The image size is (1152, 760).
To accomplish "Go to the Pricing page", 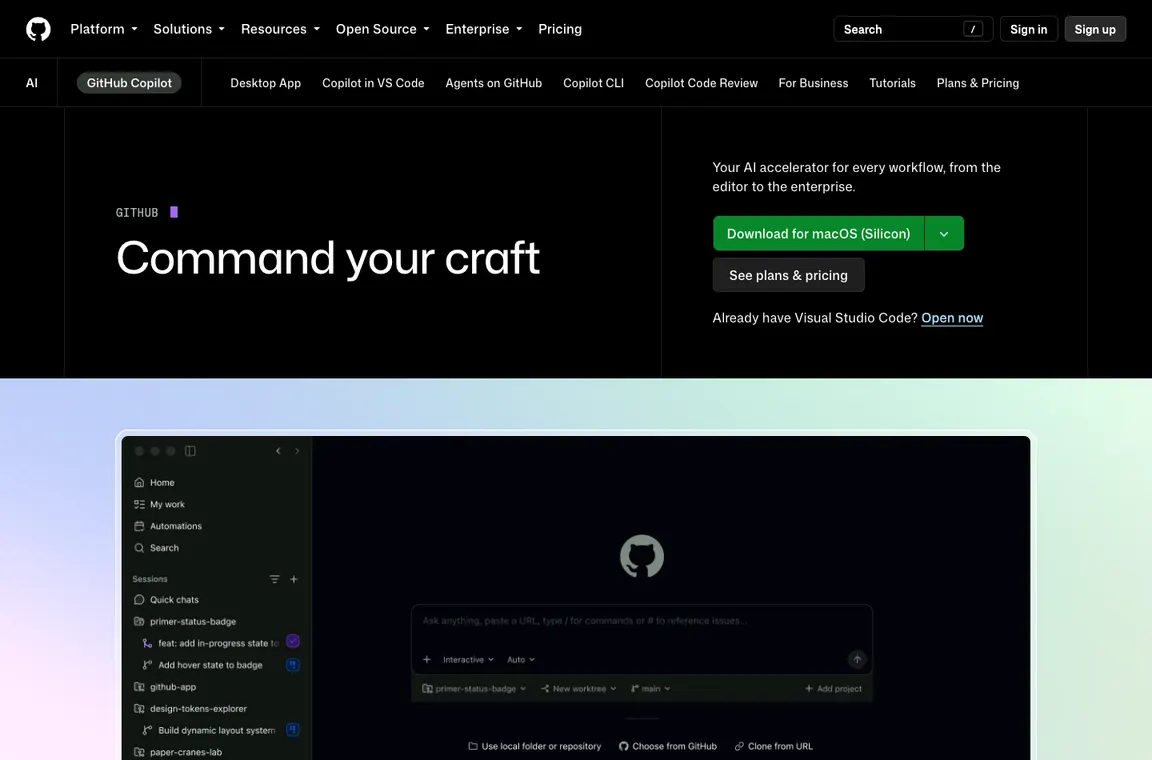I will [x=560, y=29].
